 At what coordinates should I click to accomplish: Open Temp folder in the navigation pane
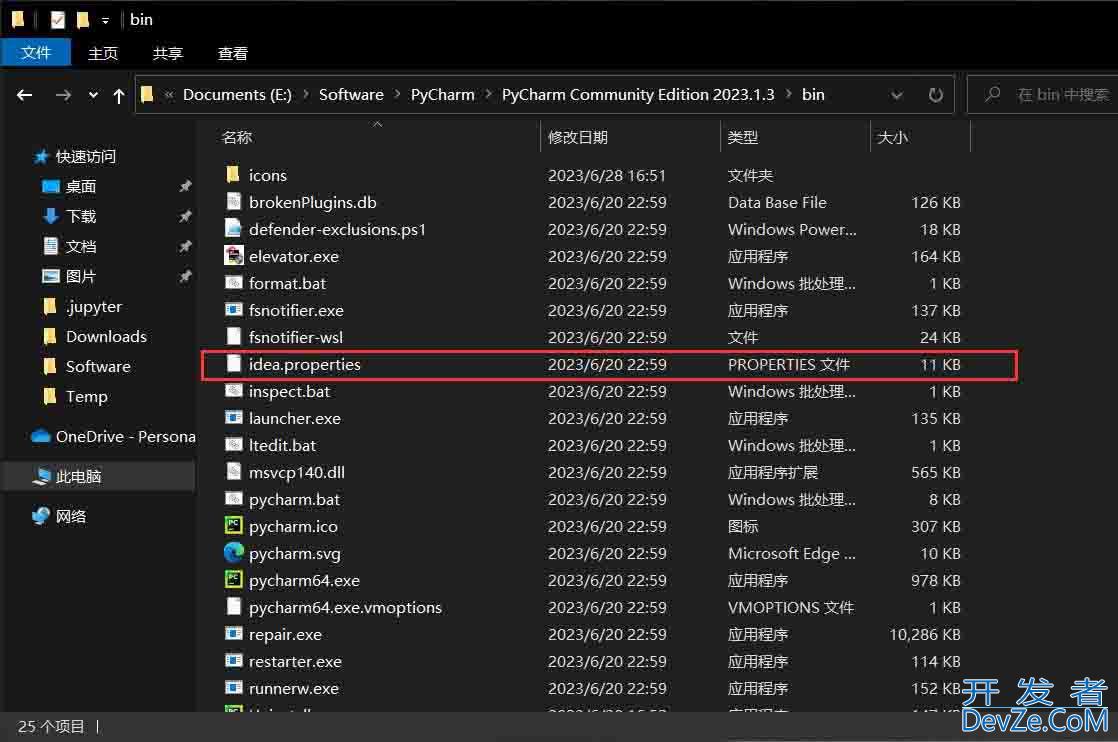point(86,396)
